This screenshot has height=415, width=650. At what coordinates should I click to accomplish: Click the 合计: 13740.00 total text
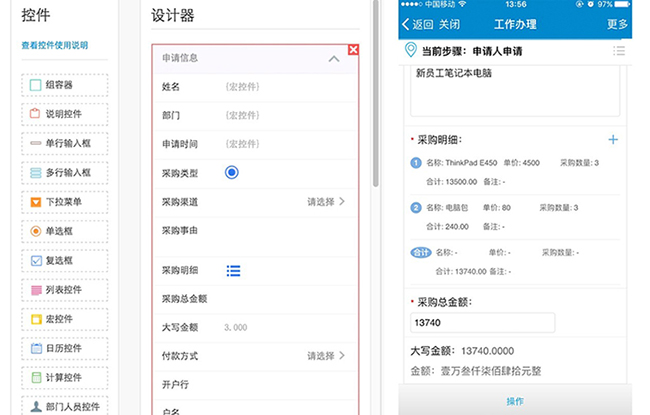(461, 271)
